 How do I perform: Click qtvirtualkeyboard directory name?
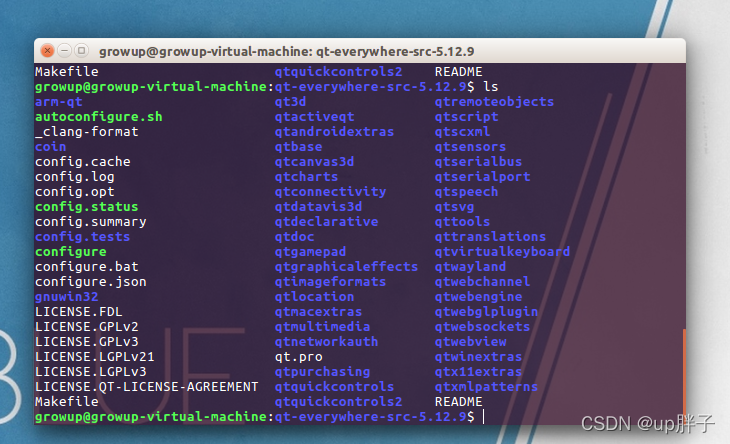click(x=502, y=251)
